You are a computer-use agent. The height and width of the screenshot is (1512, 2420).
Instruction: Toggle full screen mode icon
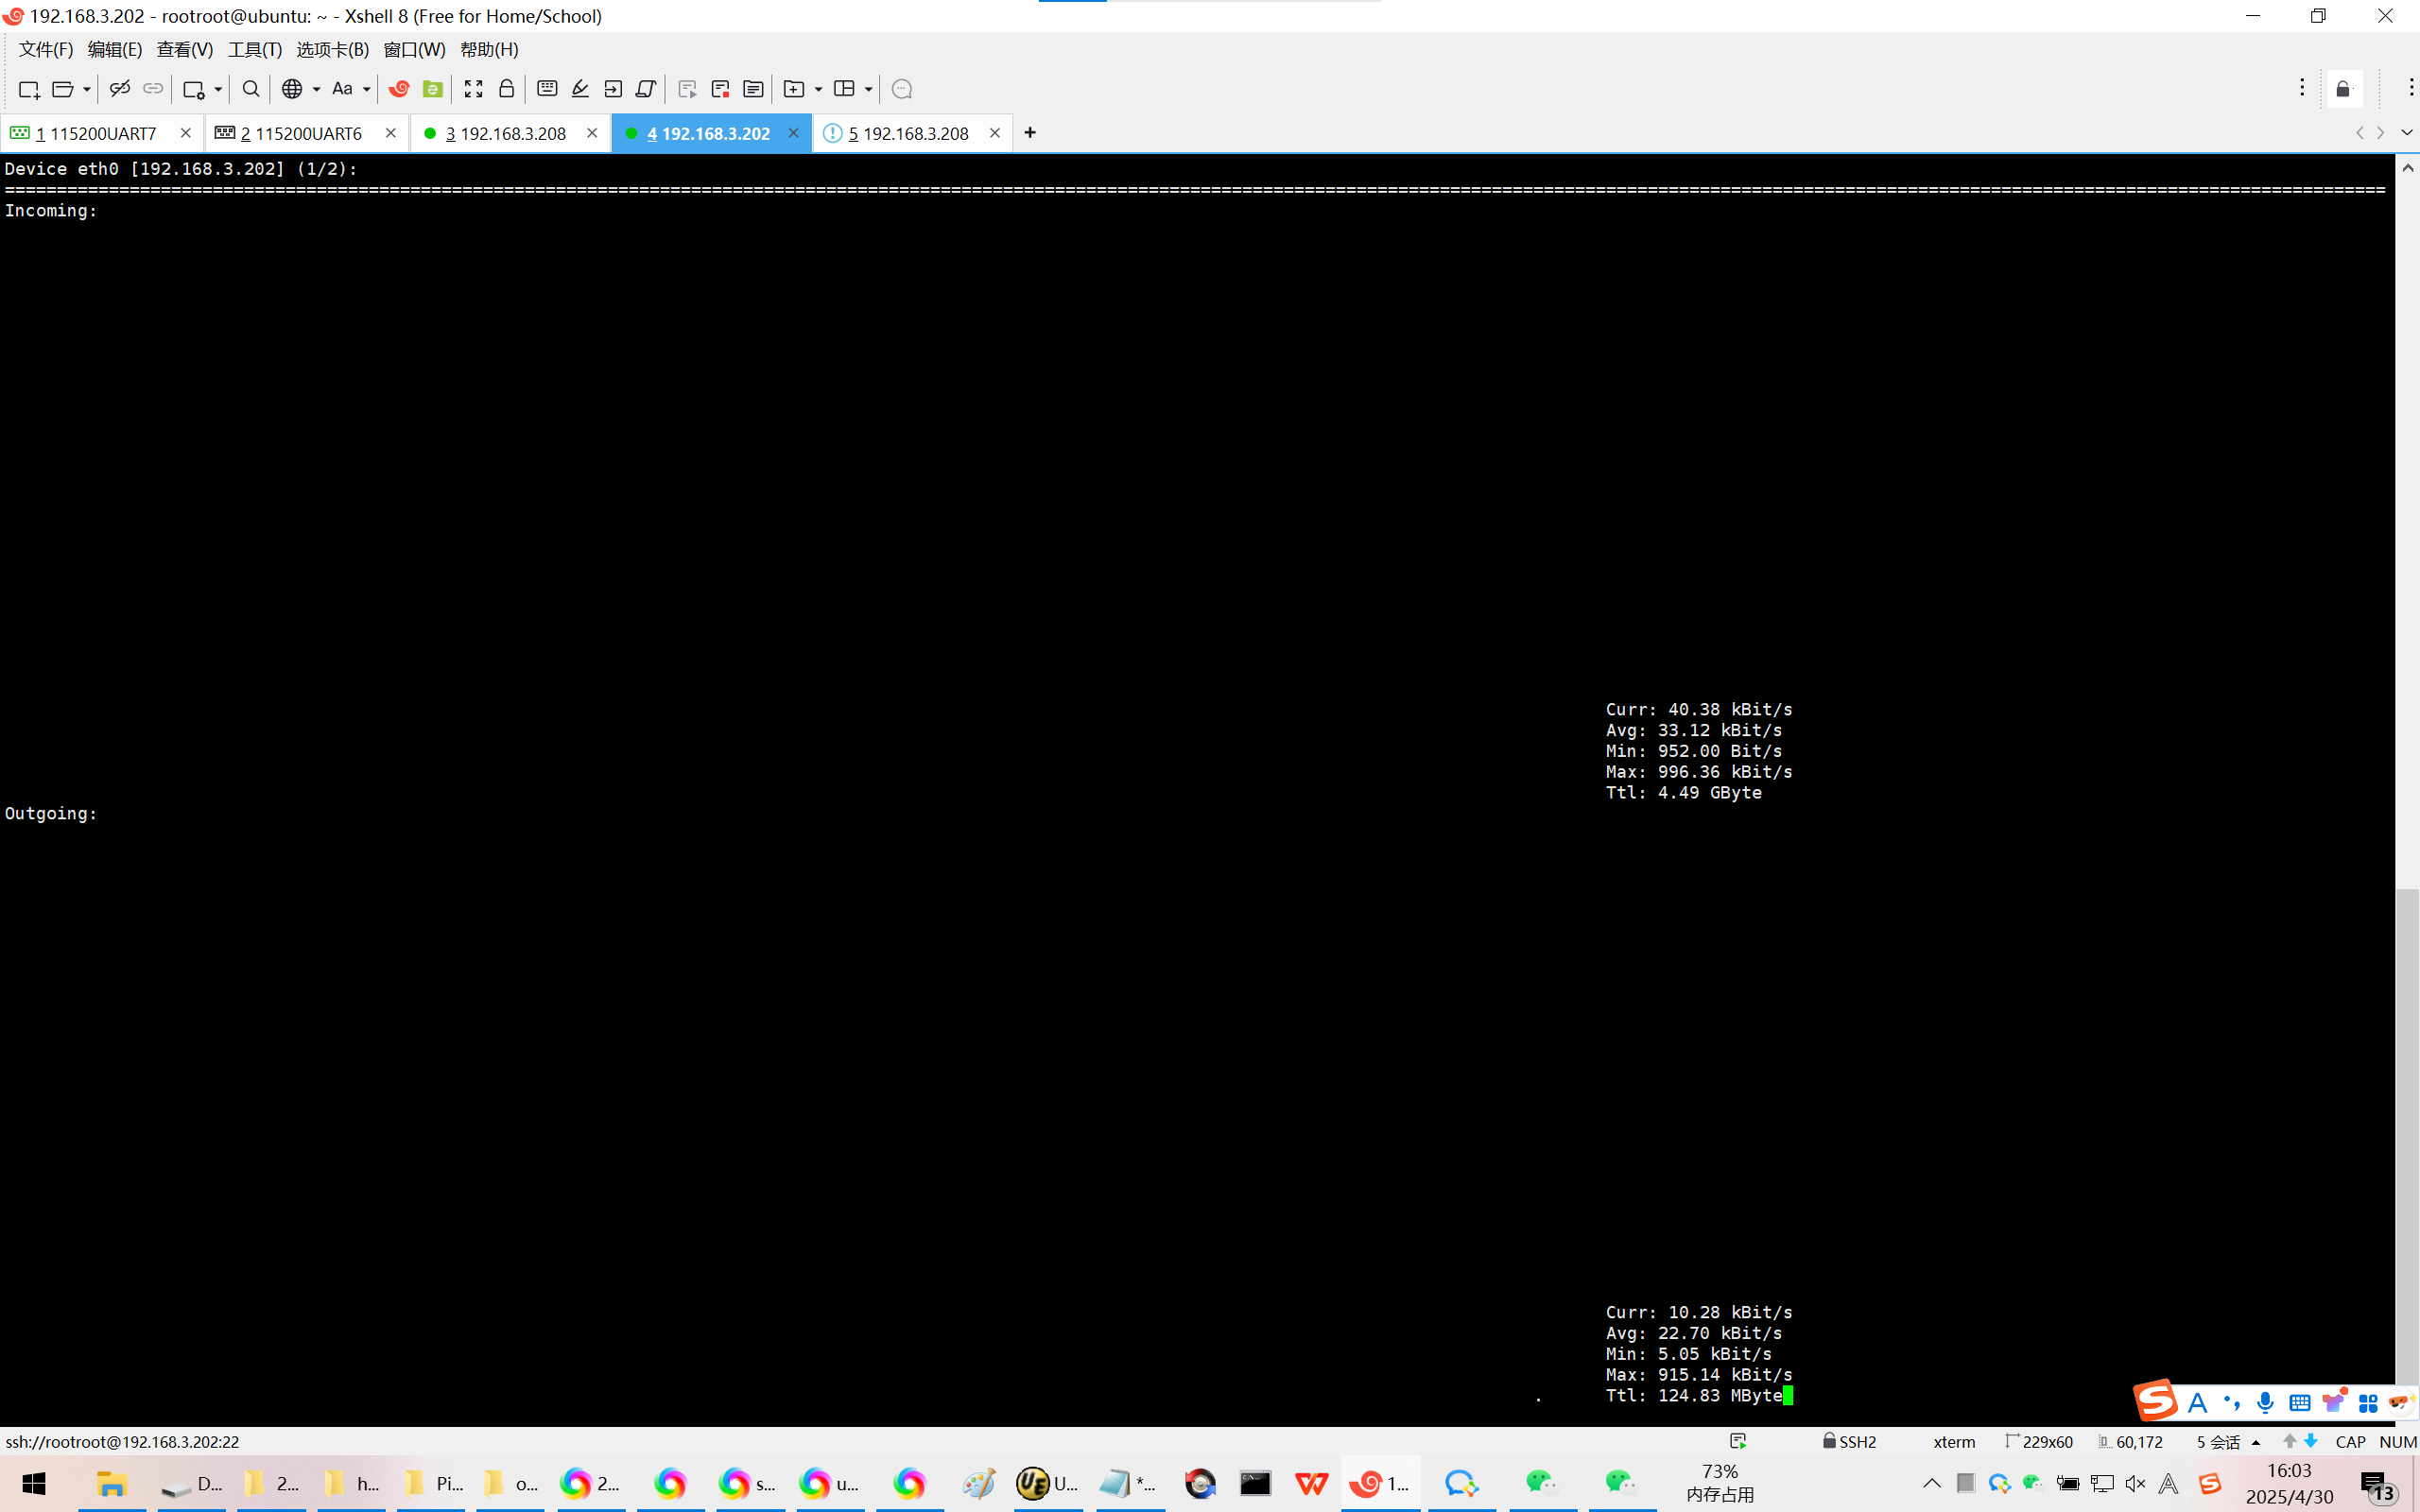tap(473, 89)
